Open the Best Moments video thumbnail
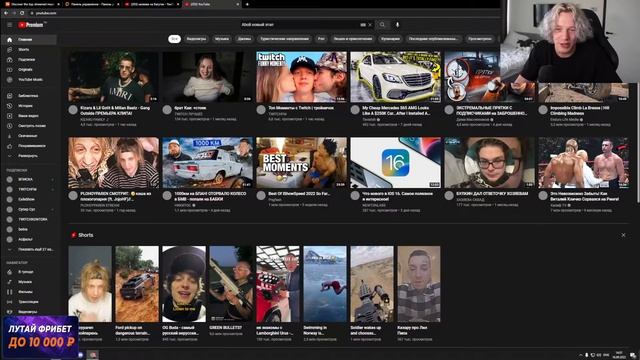Viewport: 640px width, 360px height. click(302, 162)
